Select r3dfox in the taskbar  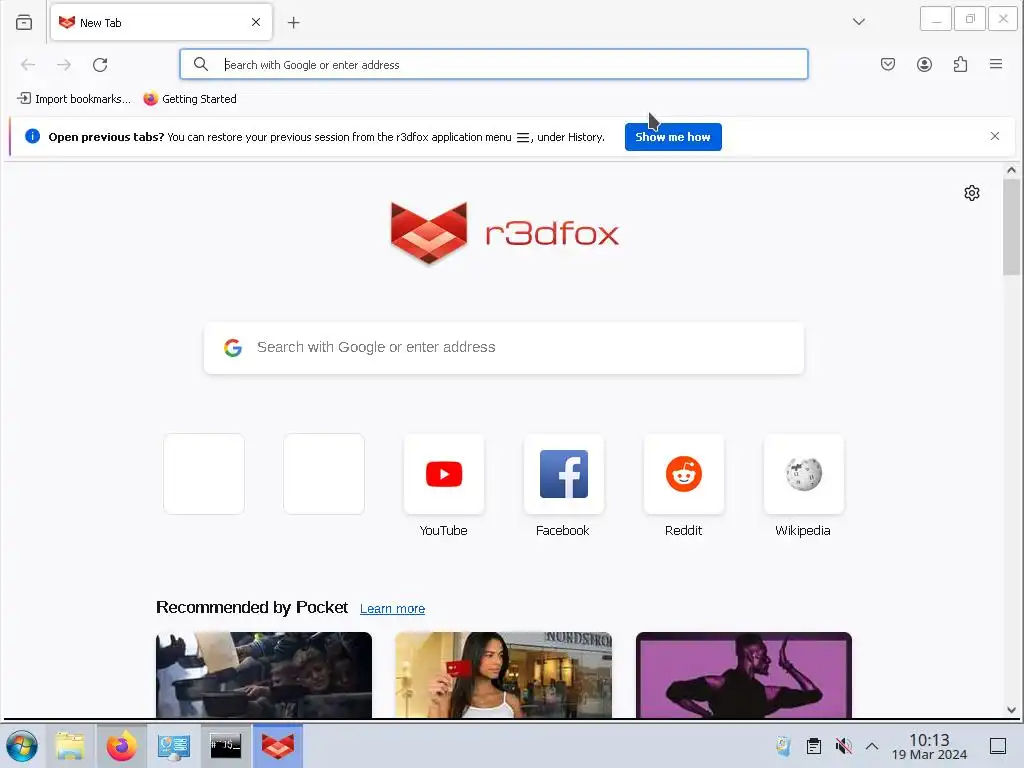pyautogui.click(x=278, y=746)
